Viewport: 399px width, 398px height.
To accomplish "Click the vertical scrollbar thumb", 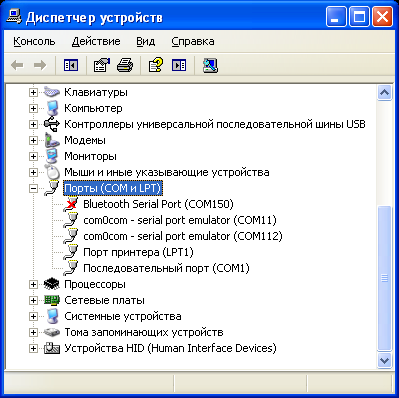I will coord(384,278).
